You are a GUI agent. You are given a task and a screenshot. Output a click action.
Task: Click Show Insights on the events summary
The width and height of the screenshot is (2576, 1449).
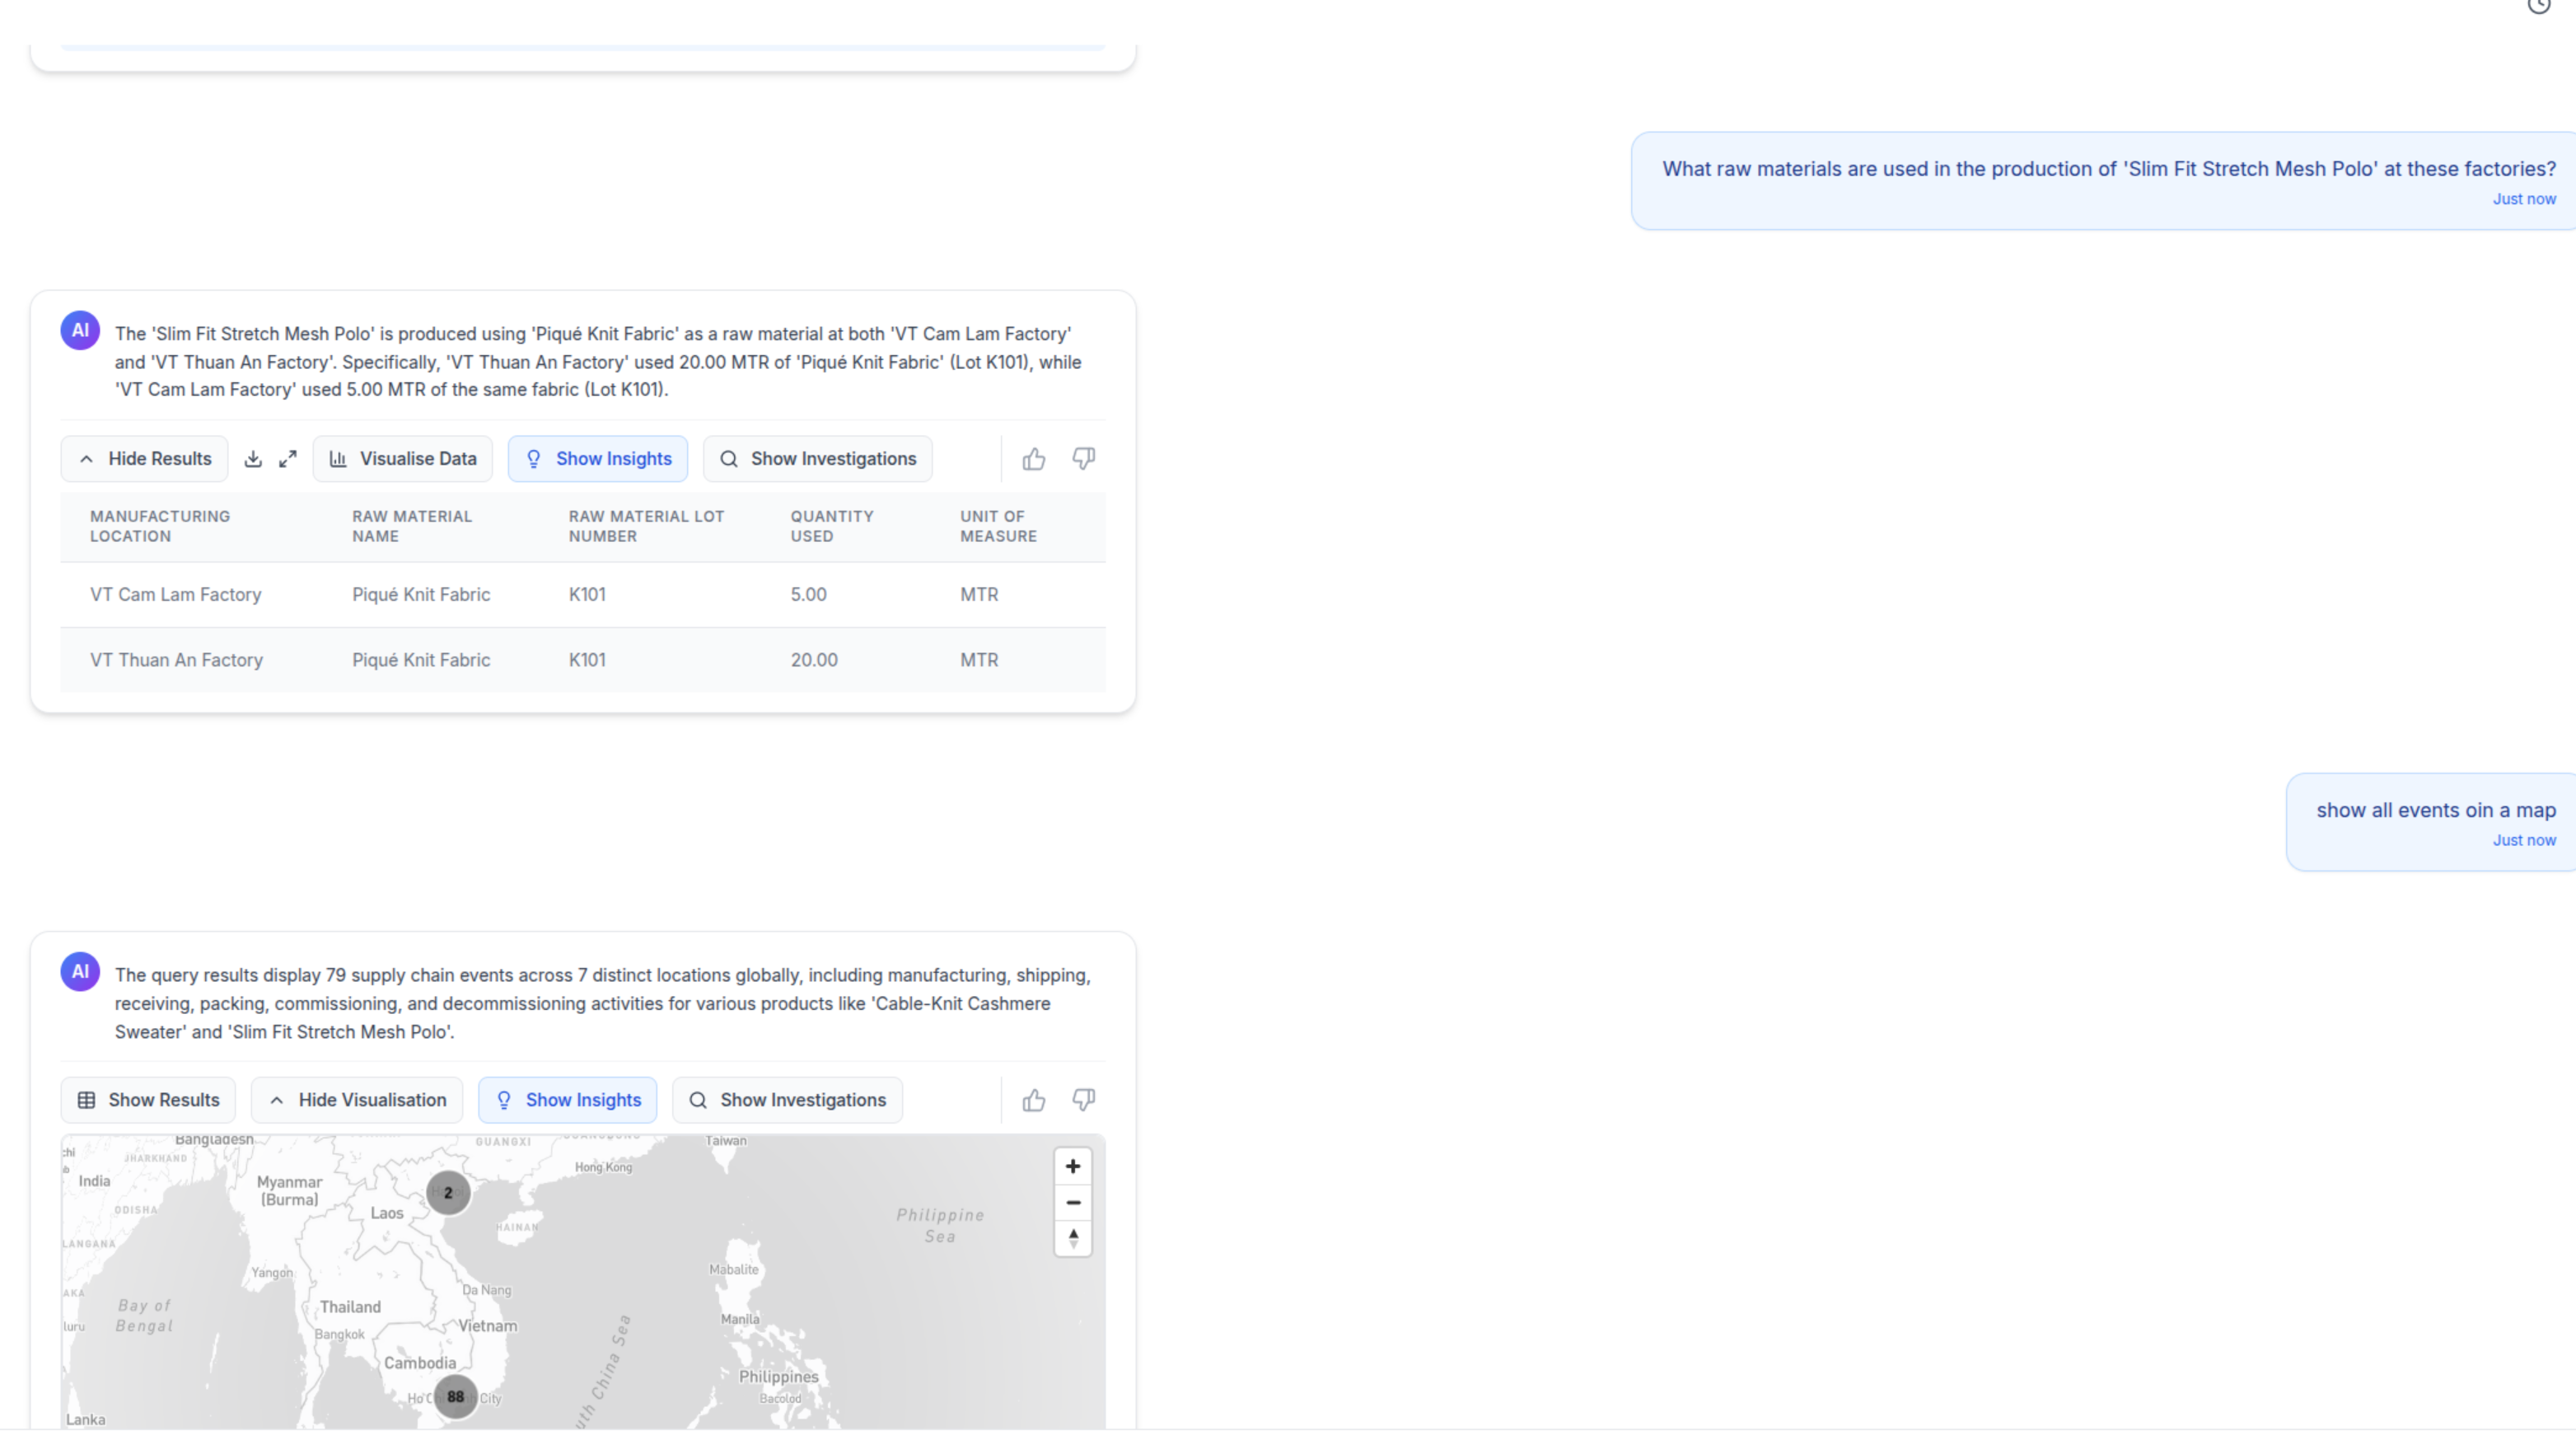click(x=567, y=1099)
